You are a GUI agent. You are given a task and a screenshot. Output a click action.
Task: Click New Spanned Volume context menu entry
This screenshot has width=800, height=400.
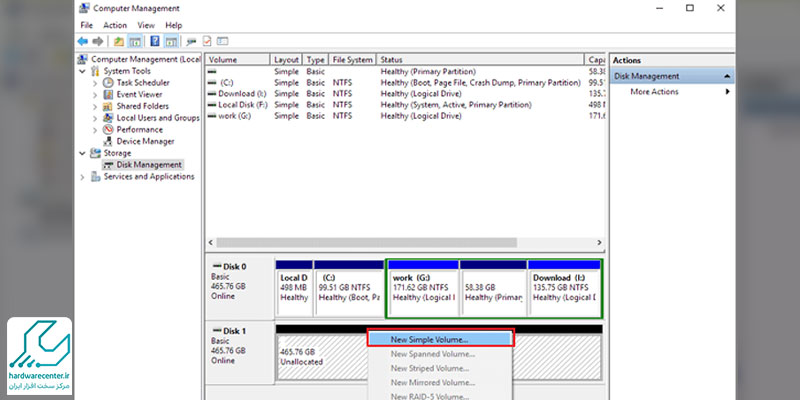[x=440, y=354]
